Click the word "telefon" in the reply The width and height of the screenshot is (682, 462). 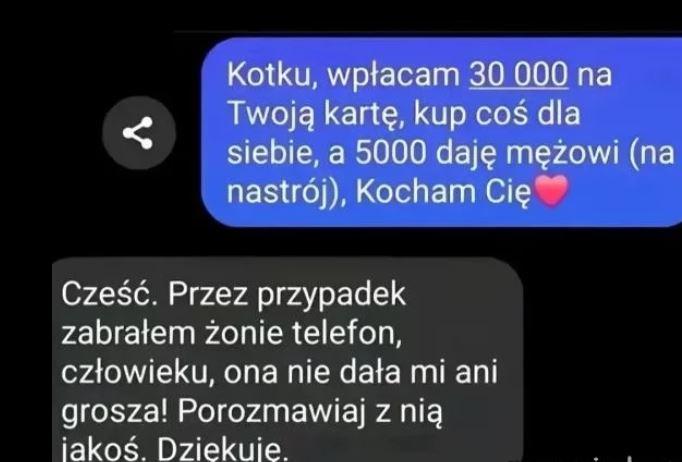(x=346, y=334)
